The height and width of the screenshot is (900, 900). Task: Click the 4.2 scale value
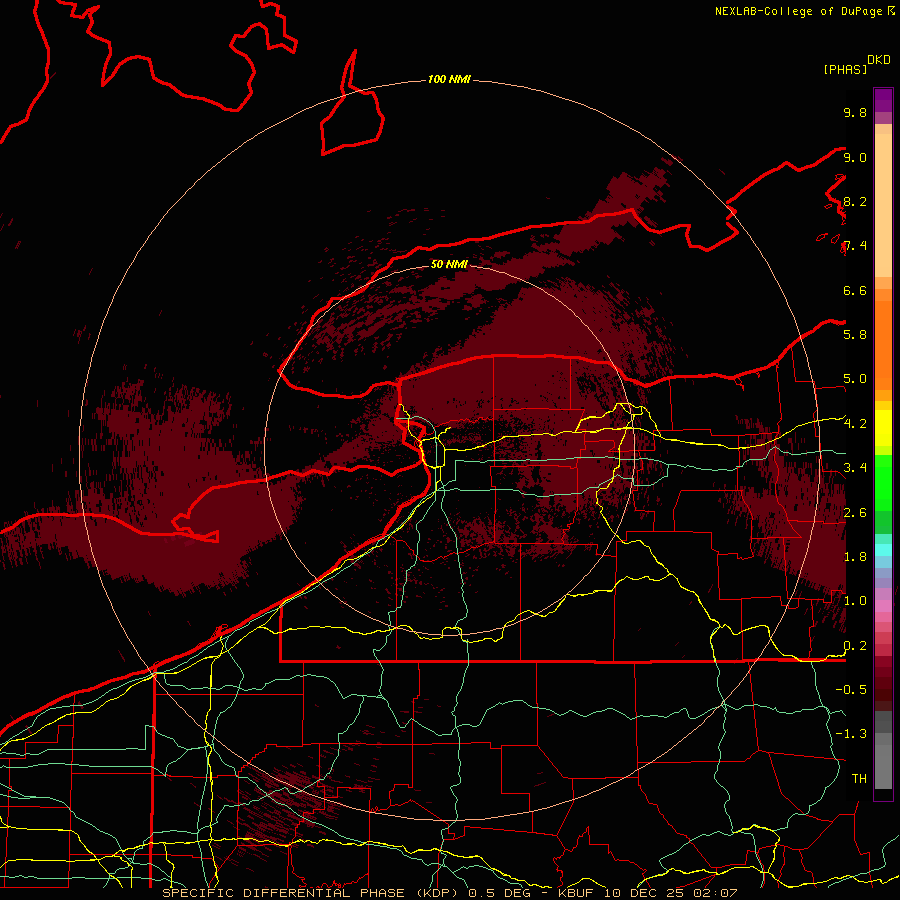pos(855,424)
